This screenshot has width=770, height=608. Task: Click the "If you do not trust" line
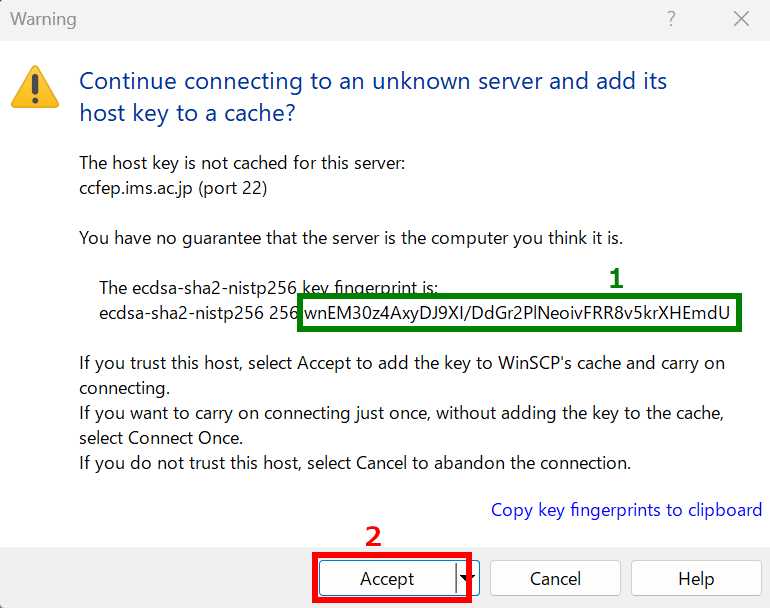[x=355, y=463]
